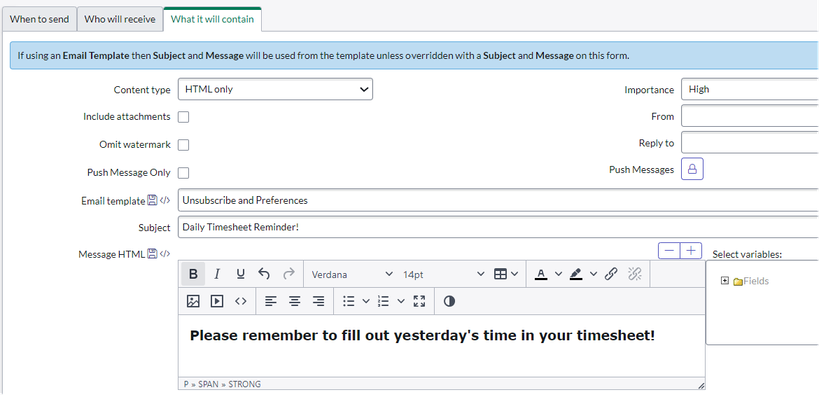Shrink the editor with the minus button

point(669,251)
